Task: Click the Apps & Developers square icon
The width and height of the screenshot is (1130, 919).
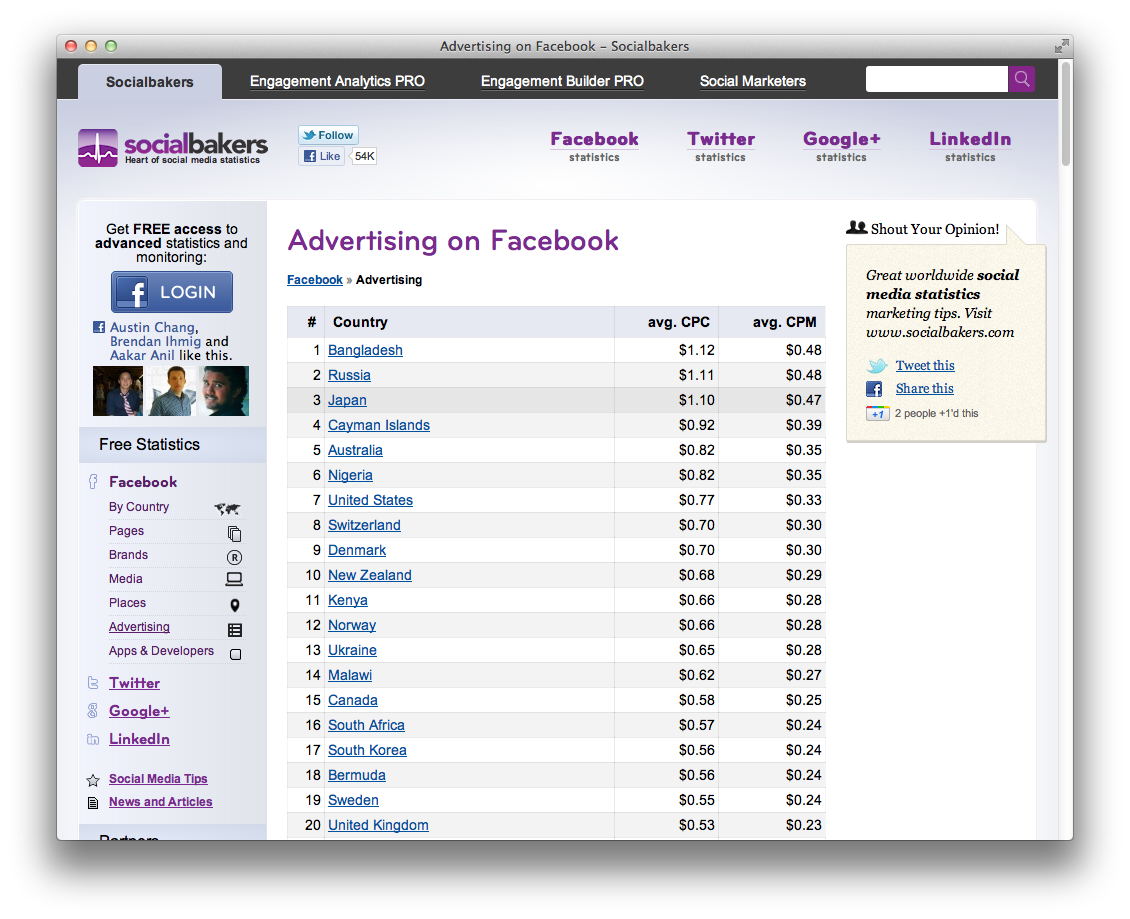Action: (x=235, y=654)
